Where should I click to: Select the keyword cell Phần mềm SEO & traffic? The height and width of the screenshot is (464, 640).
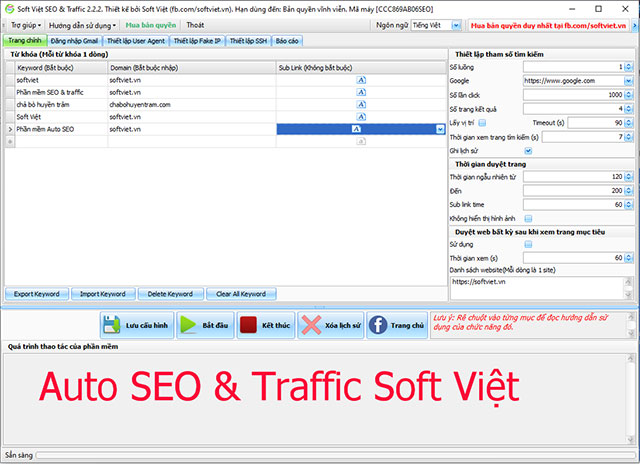point(61,92)
